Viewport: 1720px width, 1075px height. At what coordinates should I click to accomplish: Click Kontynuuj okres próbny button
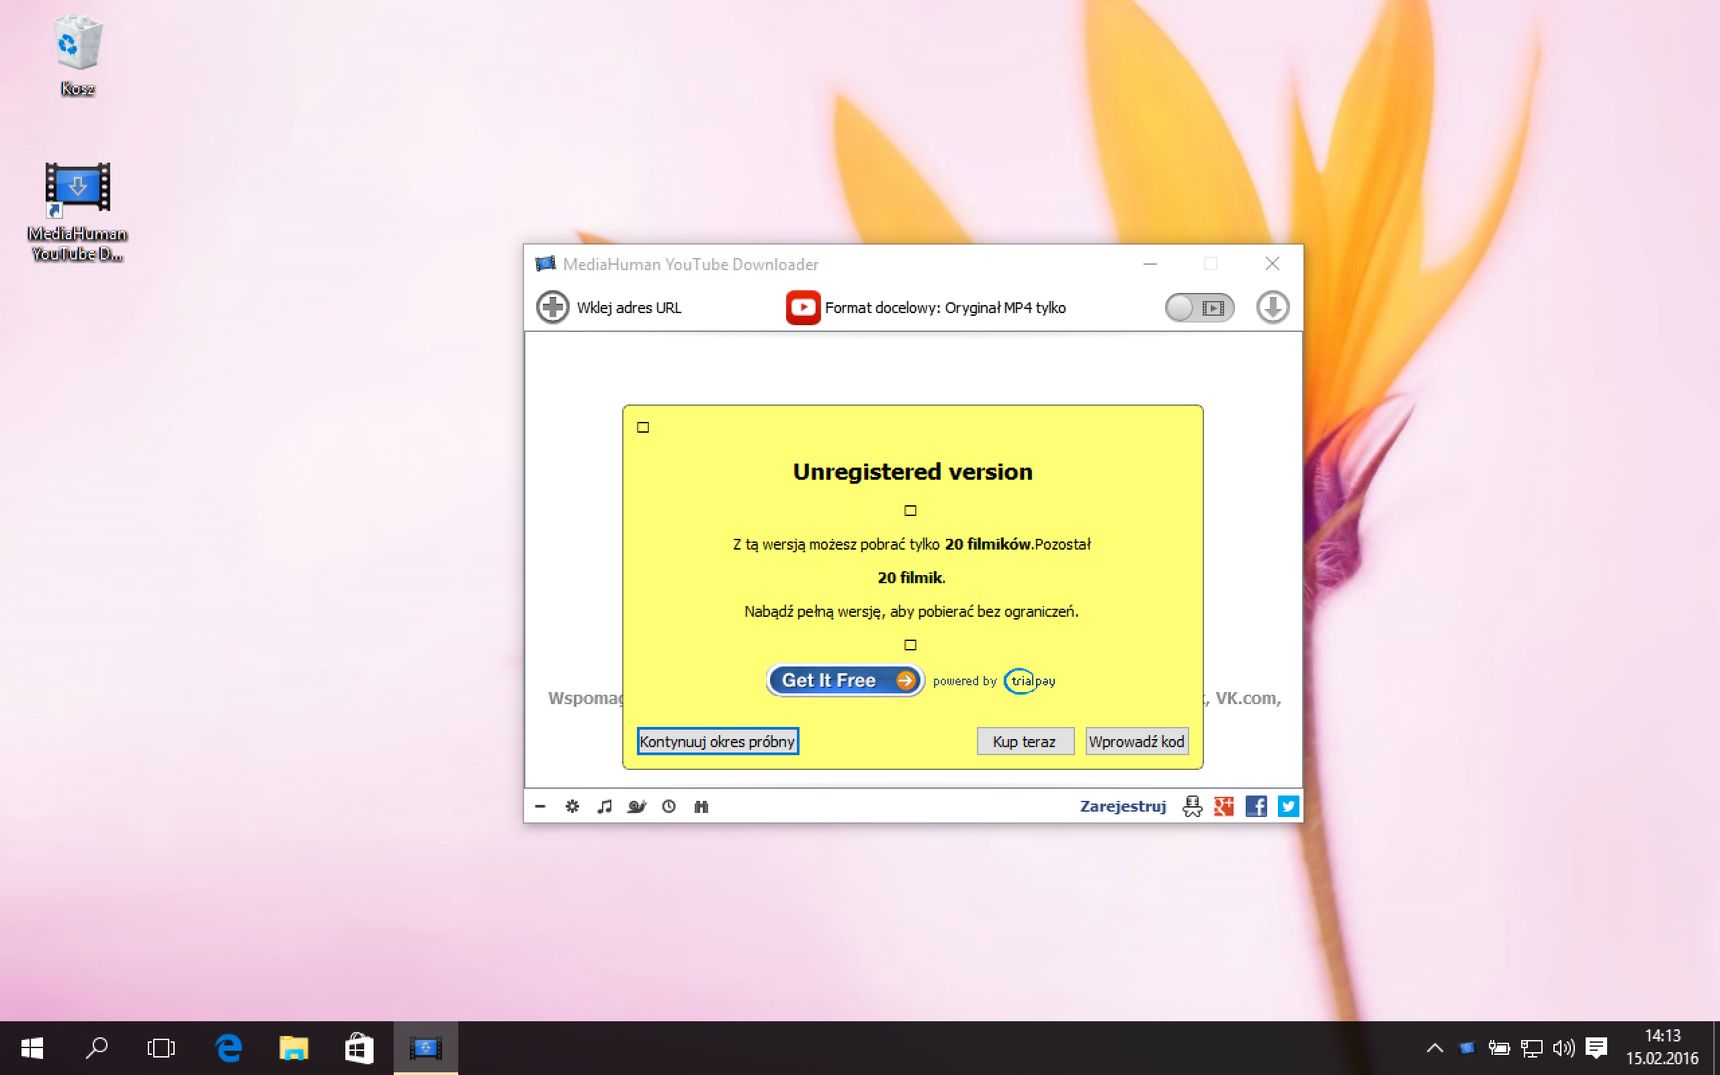point(717,741)
